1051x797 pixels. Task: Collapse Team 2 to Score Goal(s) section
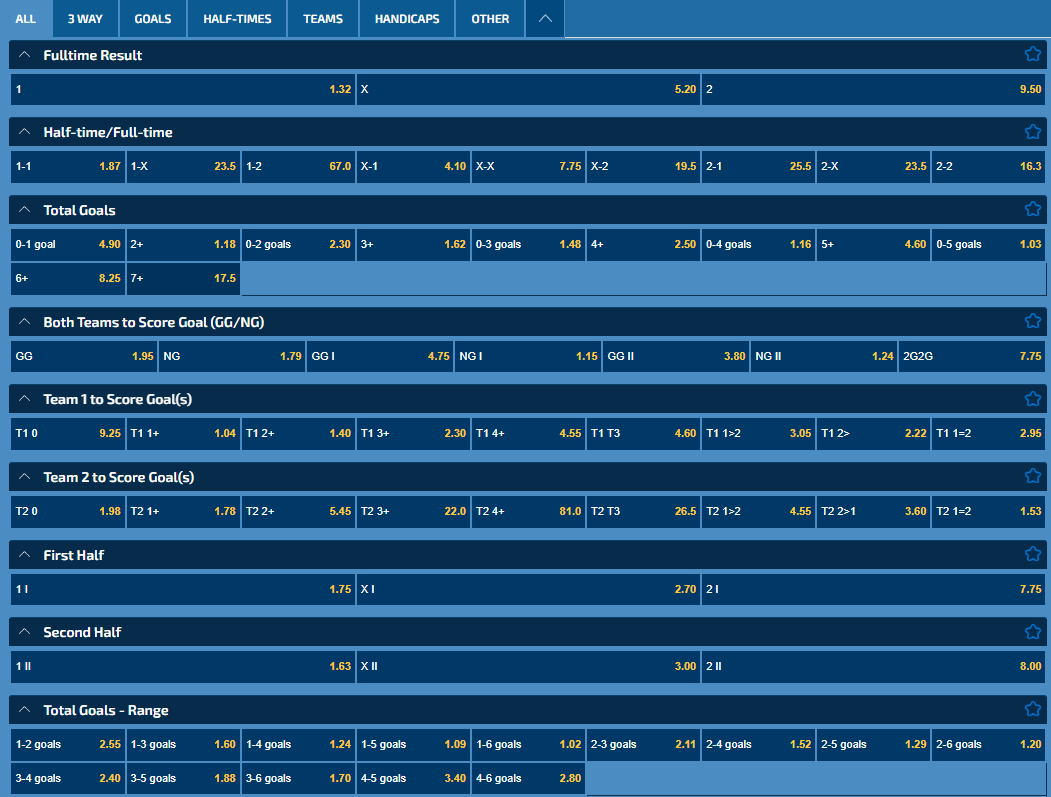(x=25, y=477)
